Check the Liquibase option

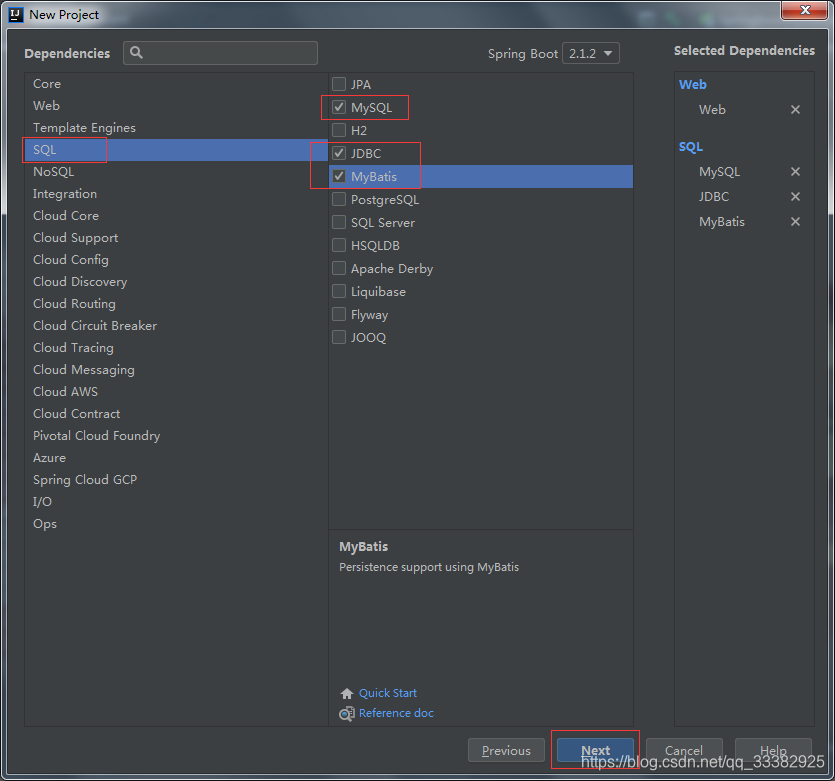pos(339,291)
